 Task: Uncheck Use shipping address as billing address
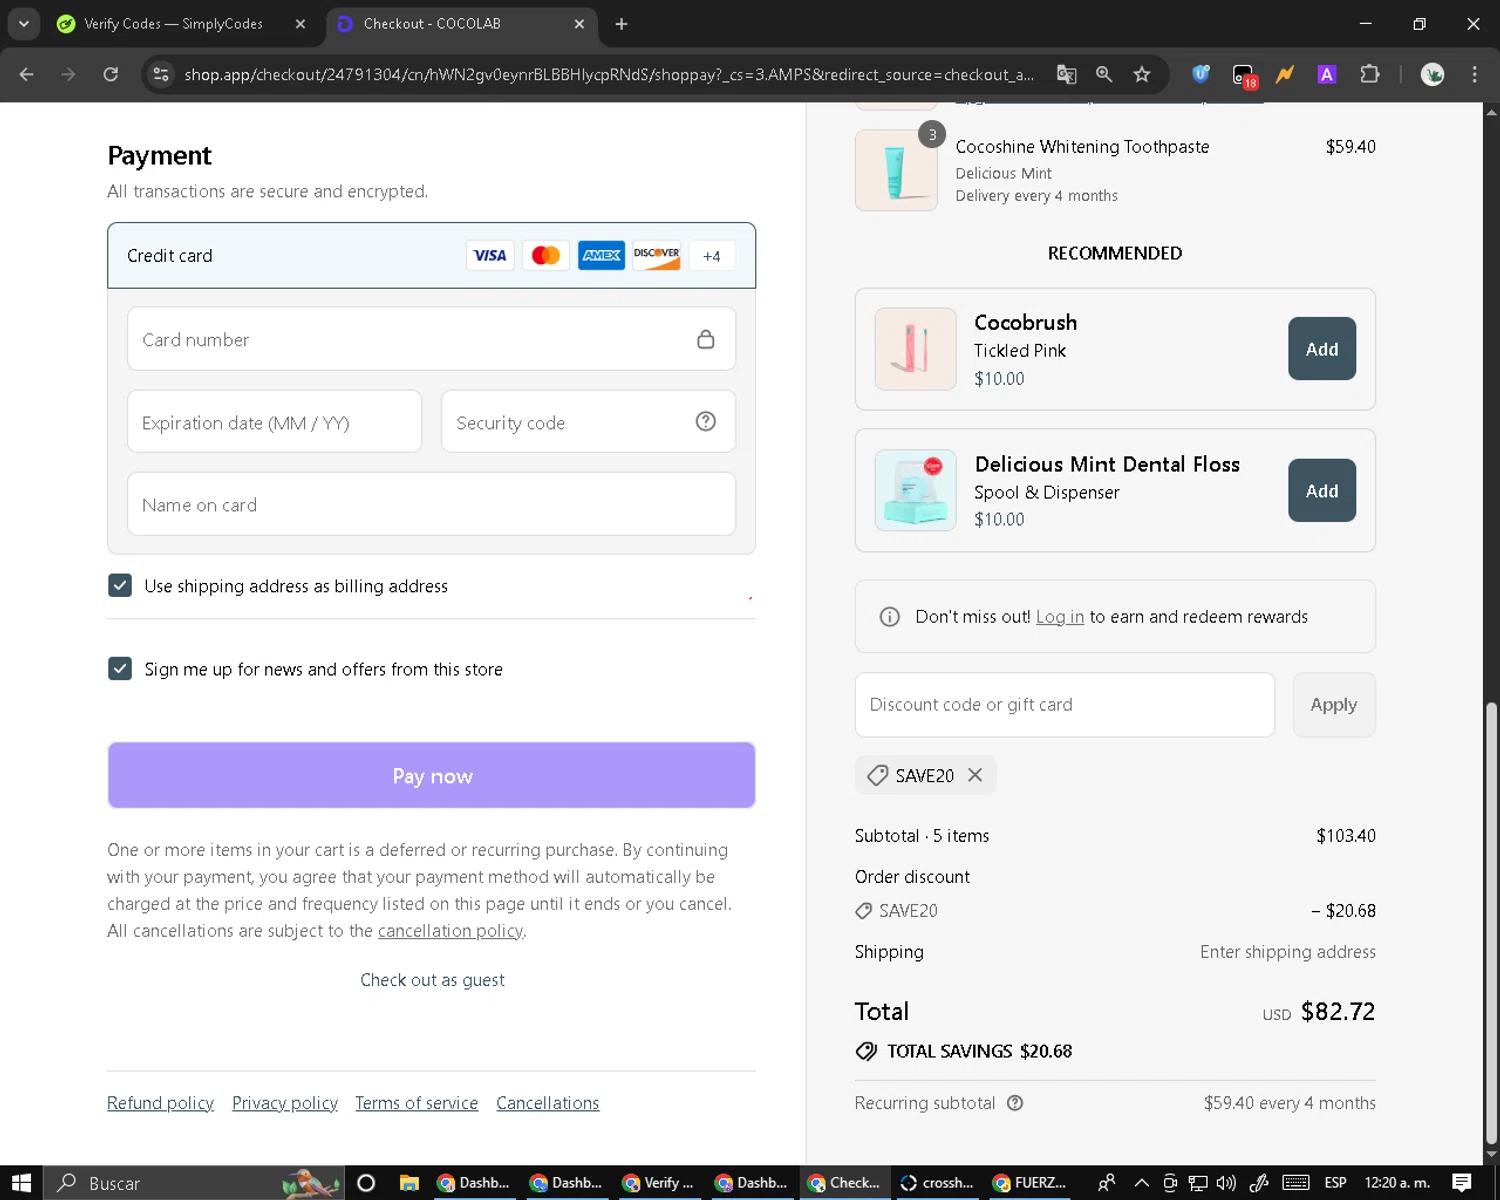coord(120,586)
